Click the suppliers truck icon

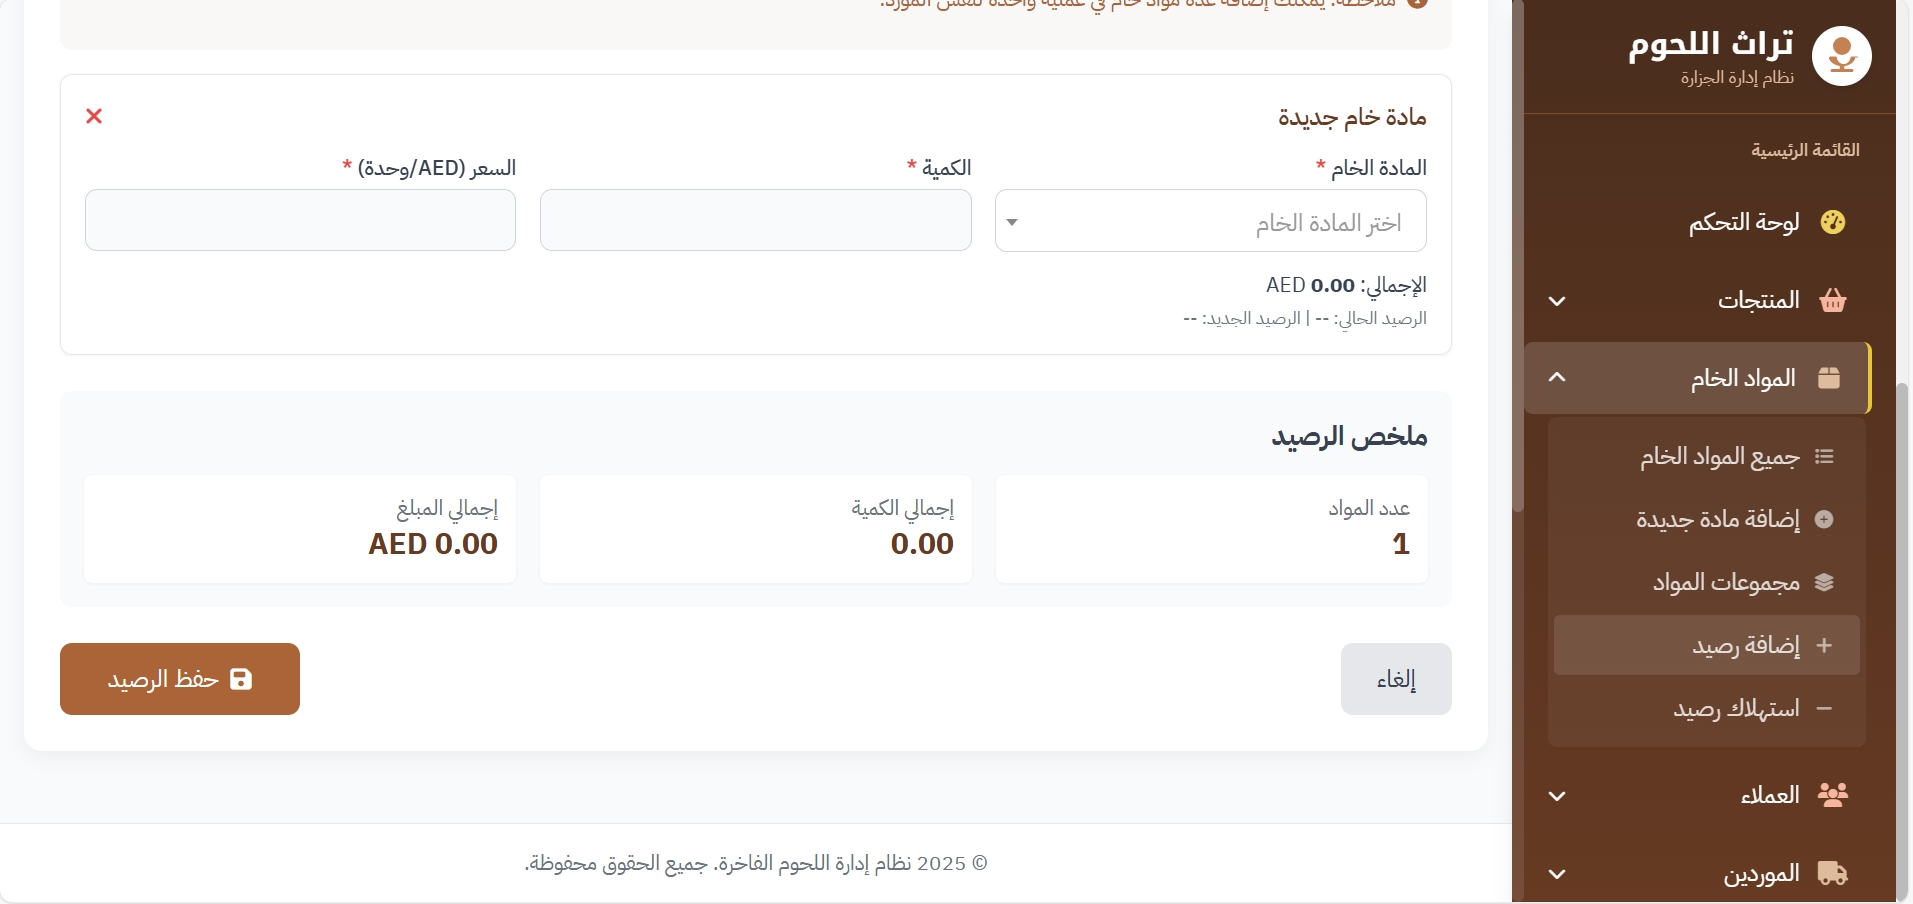1832,873
